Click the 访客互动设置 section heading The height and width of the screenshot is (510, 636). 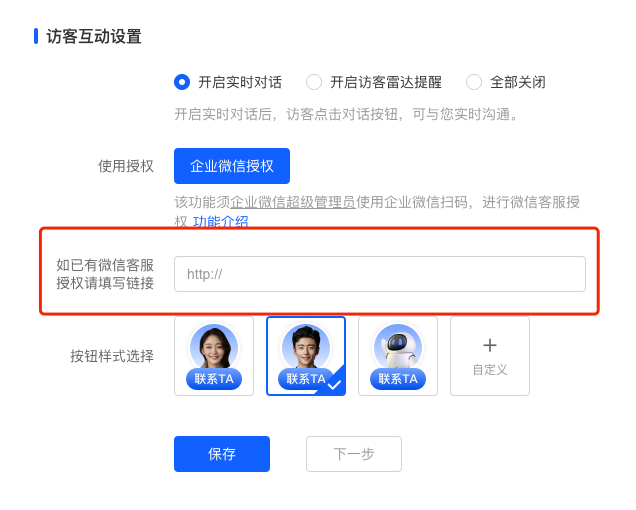point(94,36)
